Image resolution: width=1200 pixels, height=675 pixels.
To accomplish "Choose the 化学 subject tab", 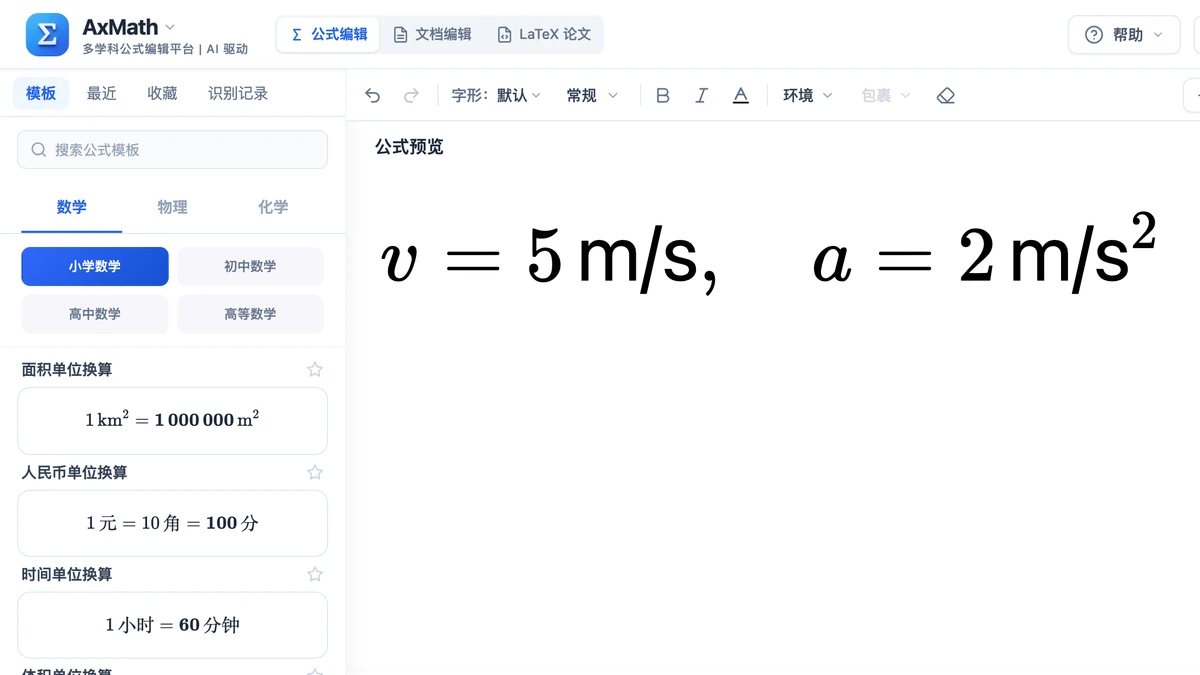I will (273, 207).
